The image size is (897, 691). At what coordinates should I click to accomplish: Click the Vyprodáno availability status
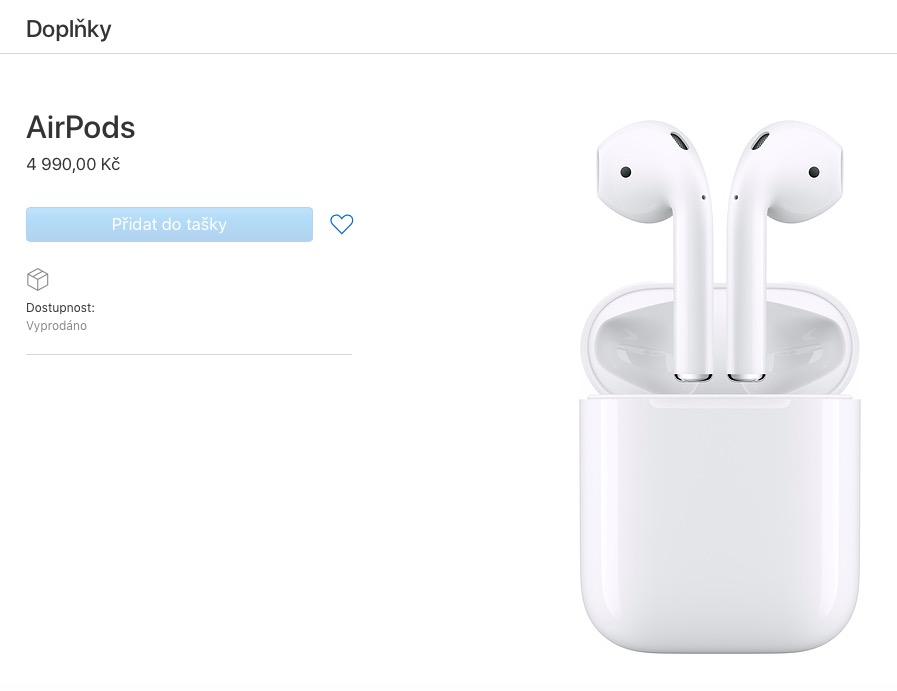(56, 325)
